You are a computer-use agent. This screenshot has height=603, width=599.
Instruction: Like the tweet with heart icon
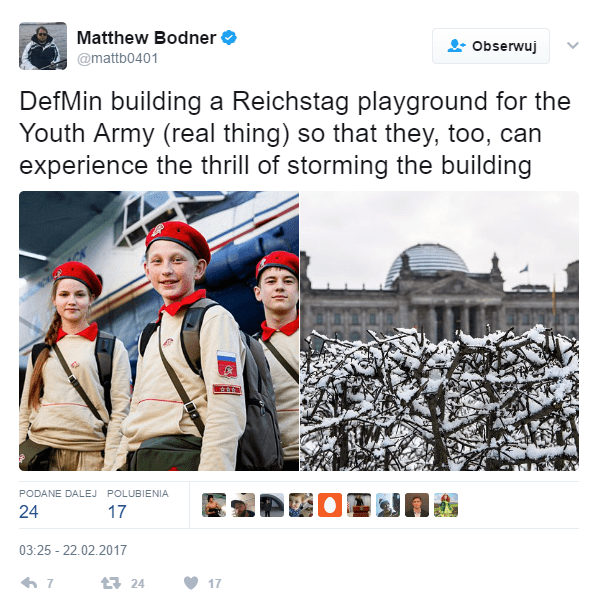pyautogui.click(x=191, y=583)
